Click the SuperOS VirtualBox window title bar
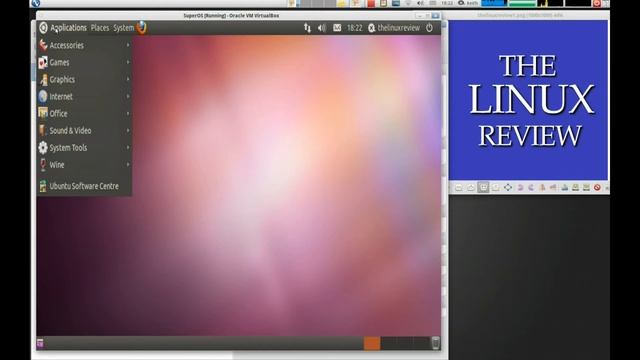This screenshot has height=360, width=640. click(231, 16)
